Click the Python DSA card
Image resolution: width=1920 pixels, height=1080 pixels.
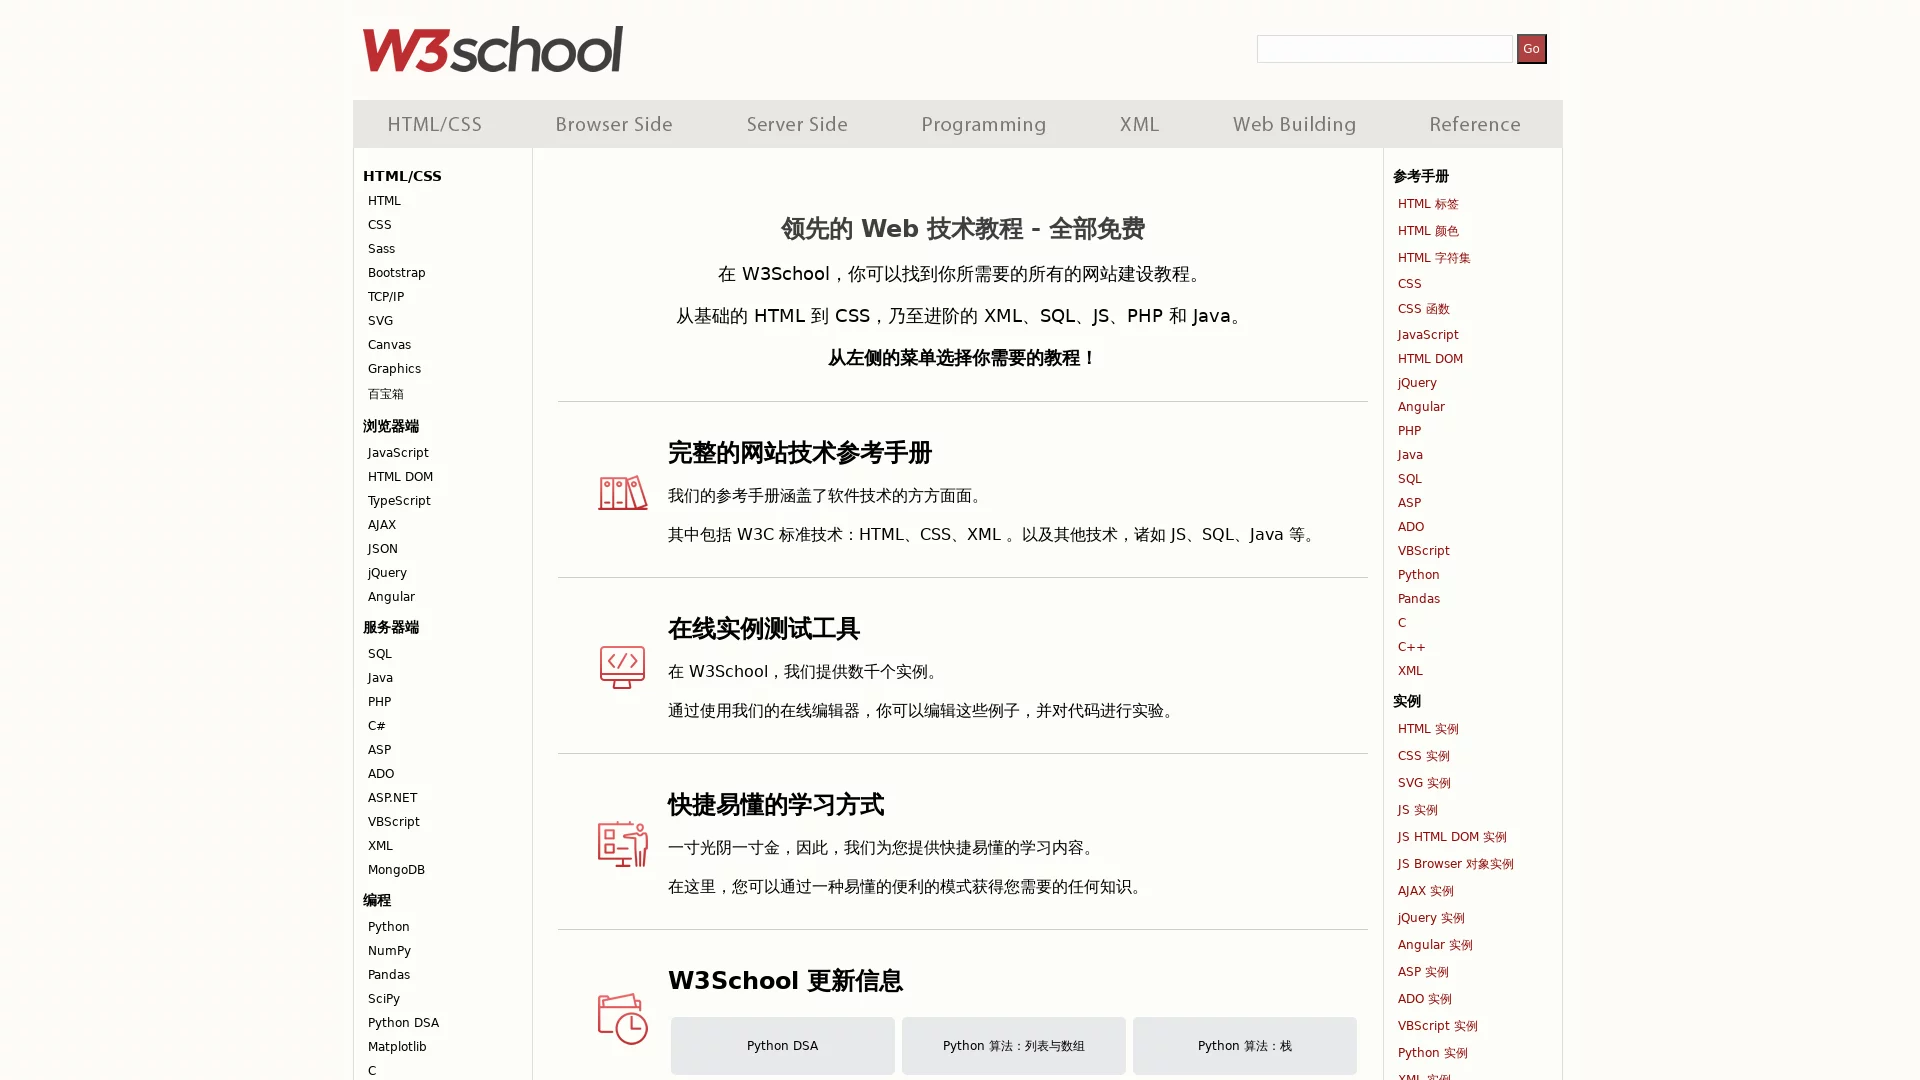point(782,1045)
